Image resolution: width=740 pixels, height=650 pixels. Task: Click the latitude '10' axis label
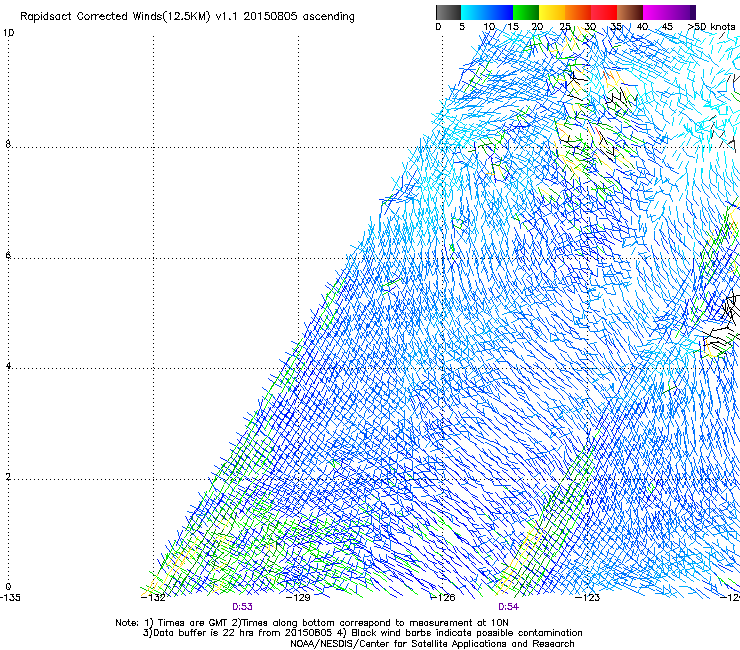point(8,33)
